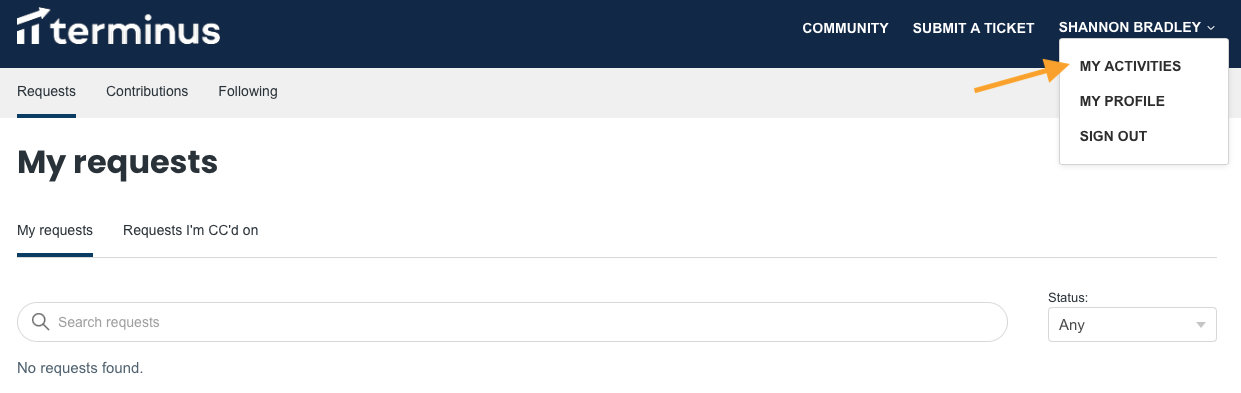
Task: Click the No requests found message
Action: pyautogui.click(x=80, y=368)
